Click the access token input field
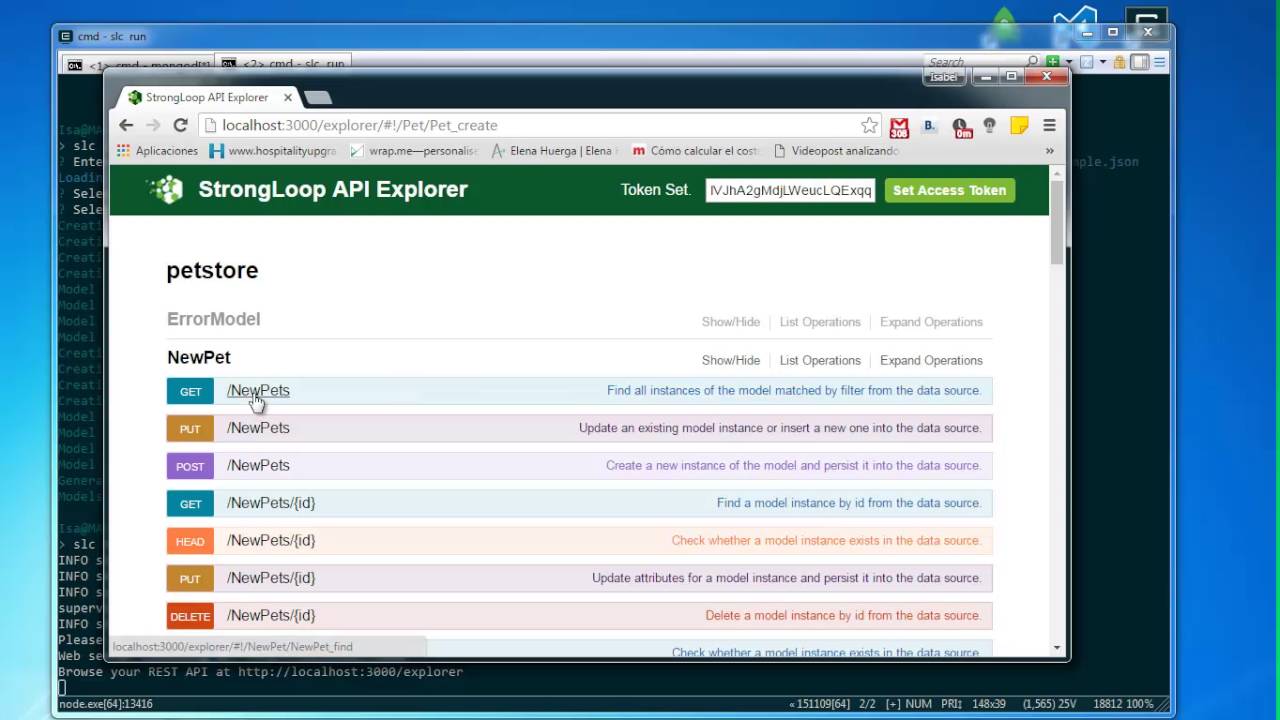 [x=790, y=190]
